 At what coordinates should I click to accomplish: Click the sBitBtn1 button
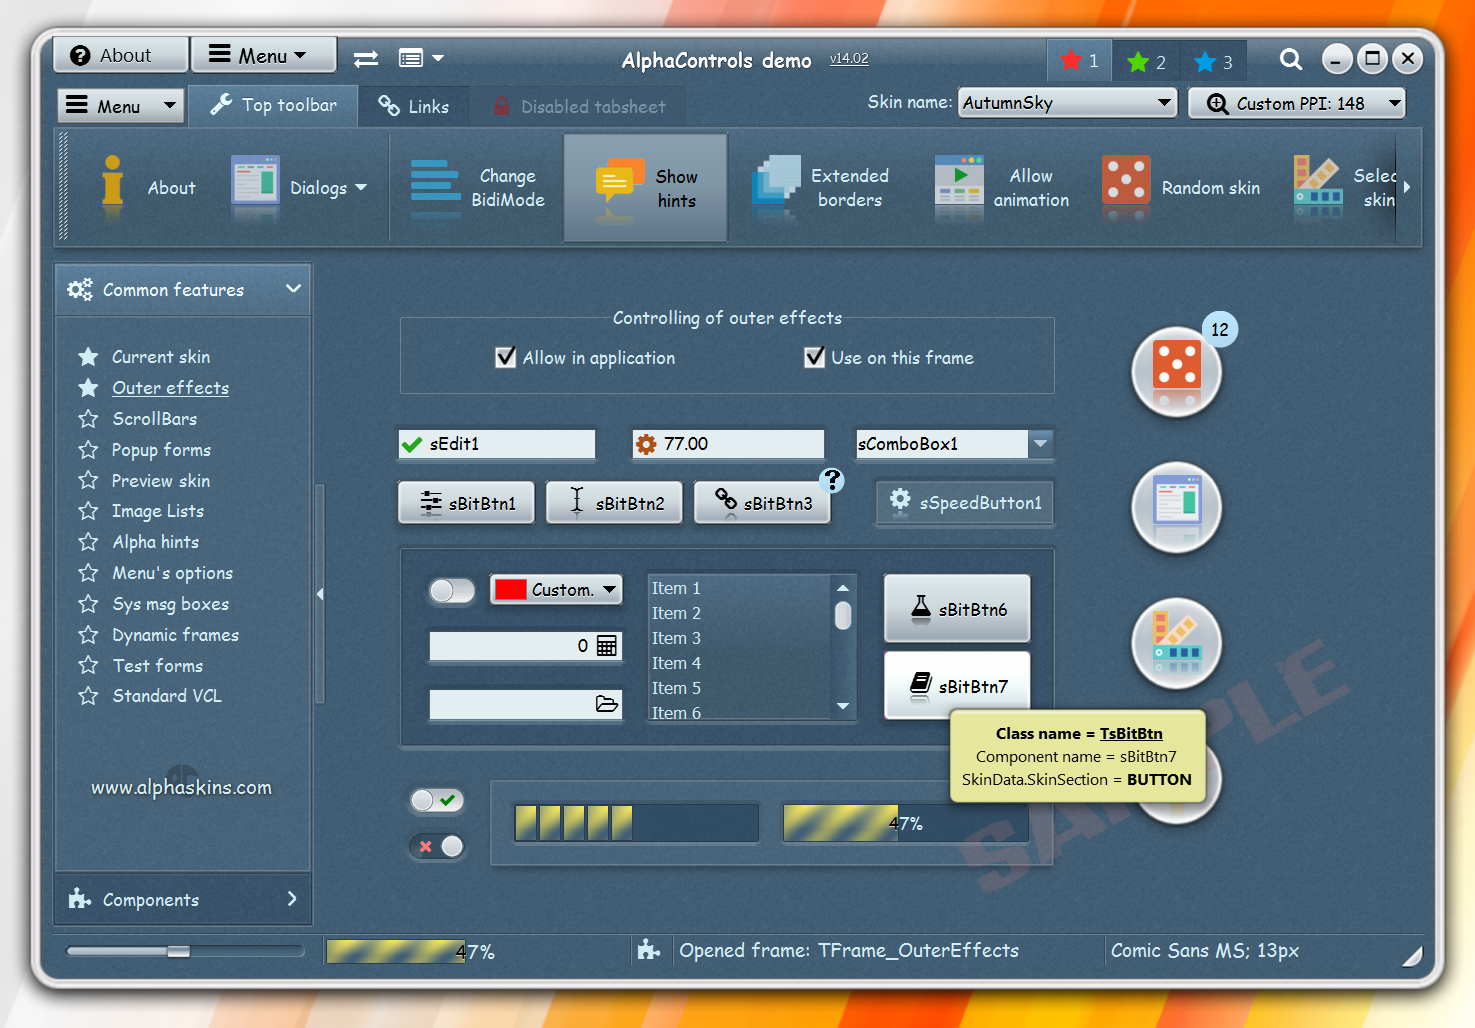tap(466, 502)
